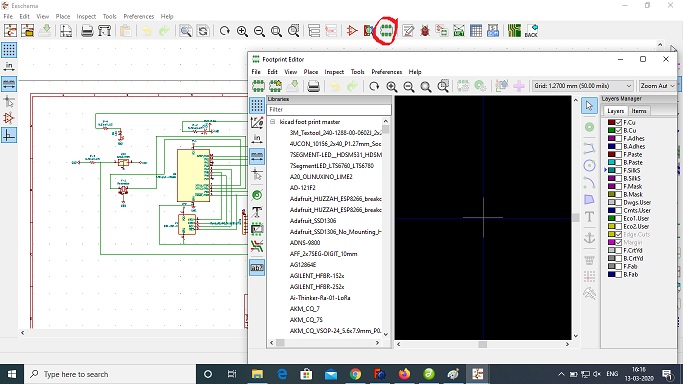Image resolution: width=683 pixels, height=384 pixels.
Task: Select the add text tool in Footprint Editor
Action: click(589, 217)
